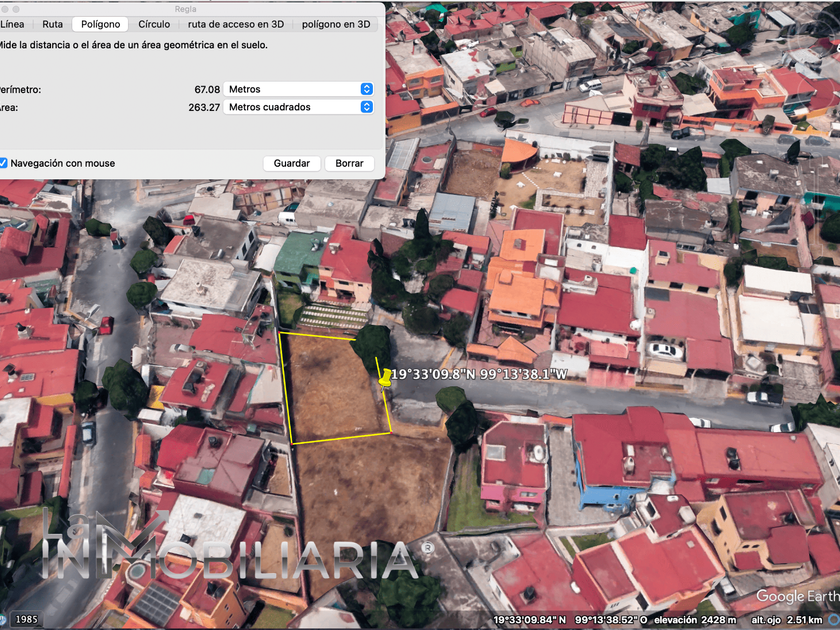Click the yellow pushpin placemark icon
This screenshot has height=630, width=840.
[384, 377]
